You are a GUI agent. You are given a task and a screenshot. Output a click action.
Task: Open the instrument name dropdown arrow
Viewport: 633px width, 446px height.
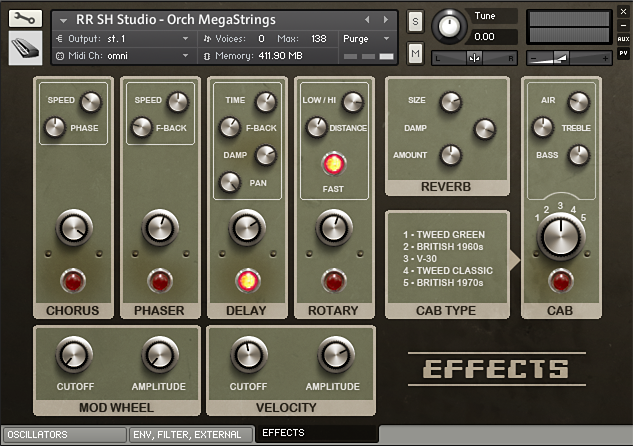click(63, 20)
